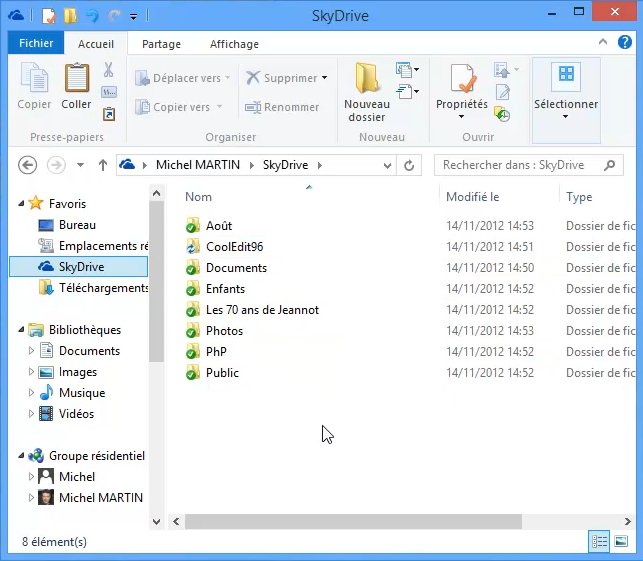643x561 pixels.
Task: Click the Coller (paste) clipboard icon
Action: (x=77, y=80)
